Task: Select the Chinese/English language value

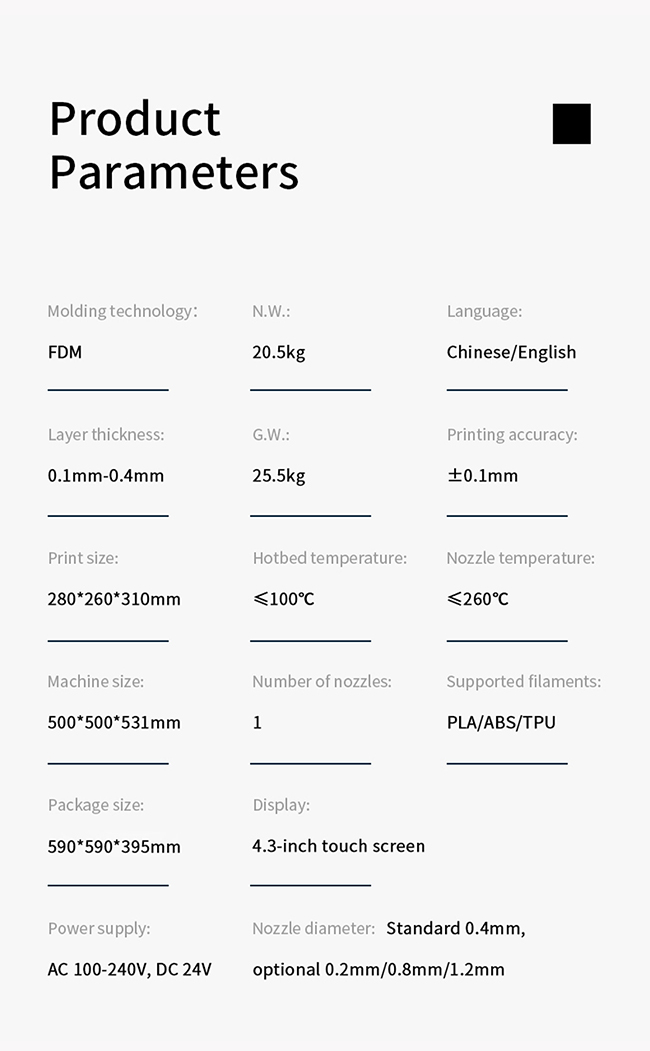Action: pos(511,353)
